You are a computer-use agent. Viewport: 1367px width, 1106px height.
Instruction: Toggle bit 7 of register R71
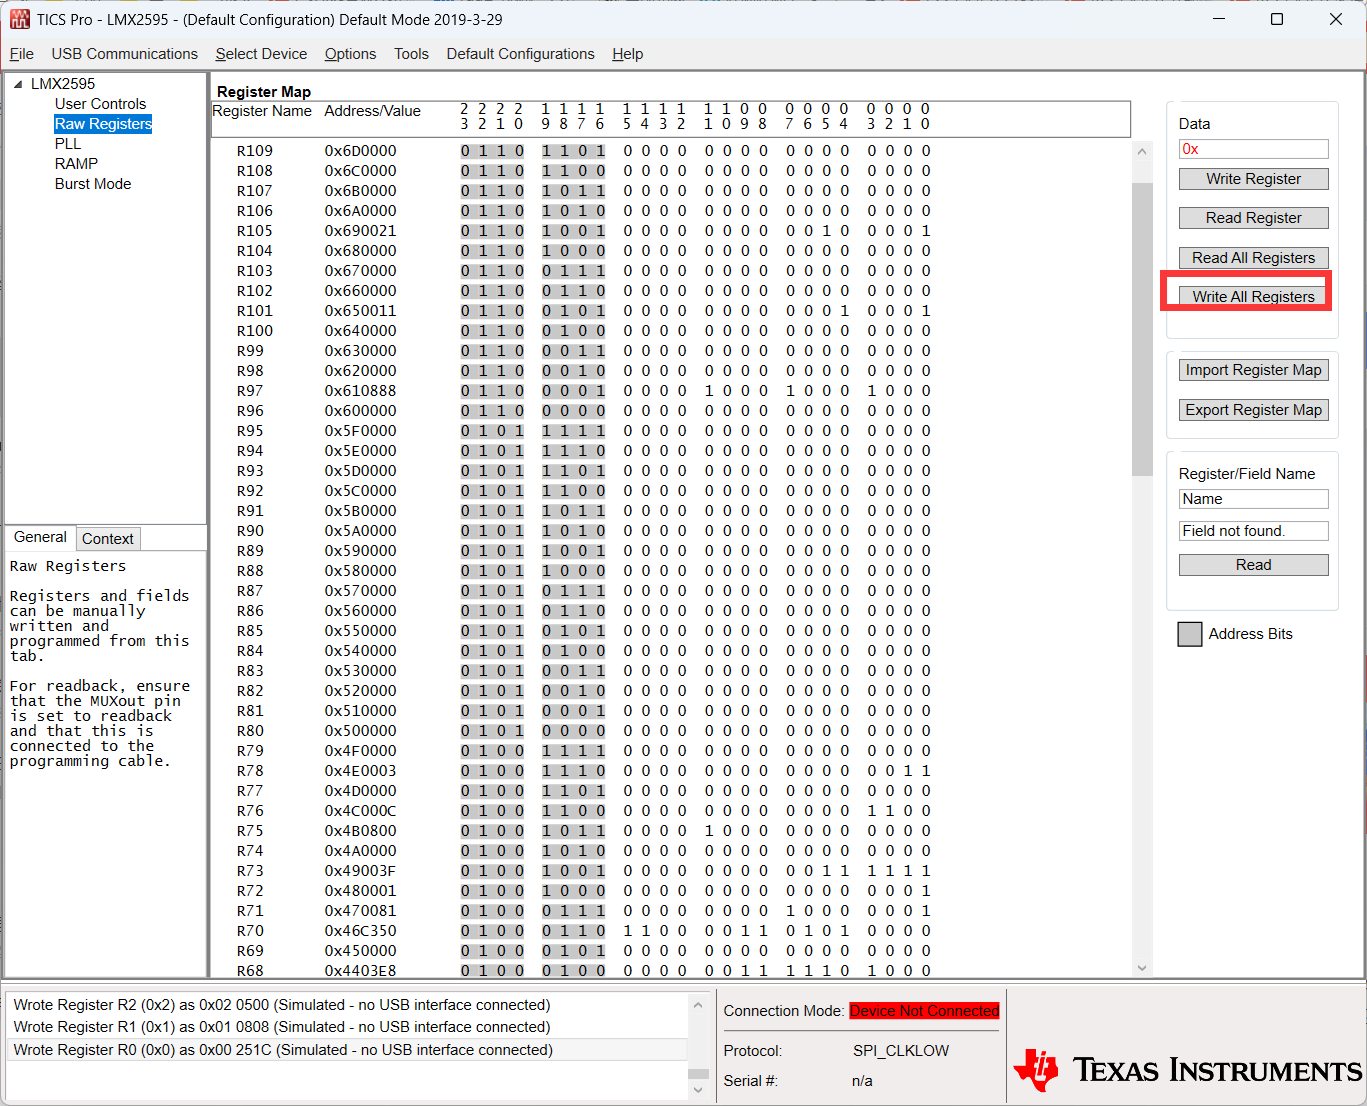coord(789,911)
